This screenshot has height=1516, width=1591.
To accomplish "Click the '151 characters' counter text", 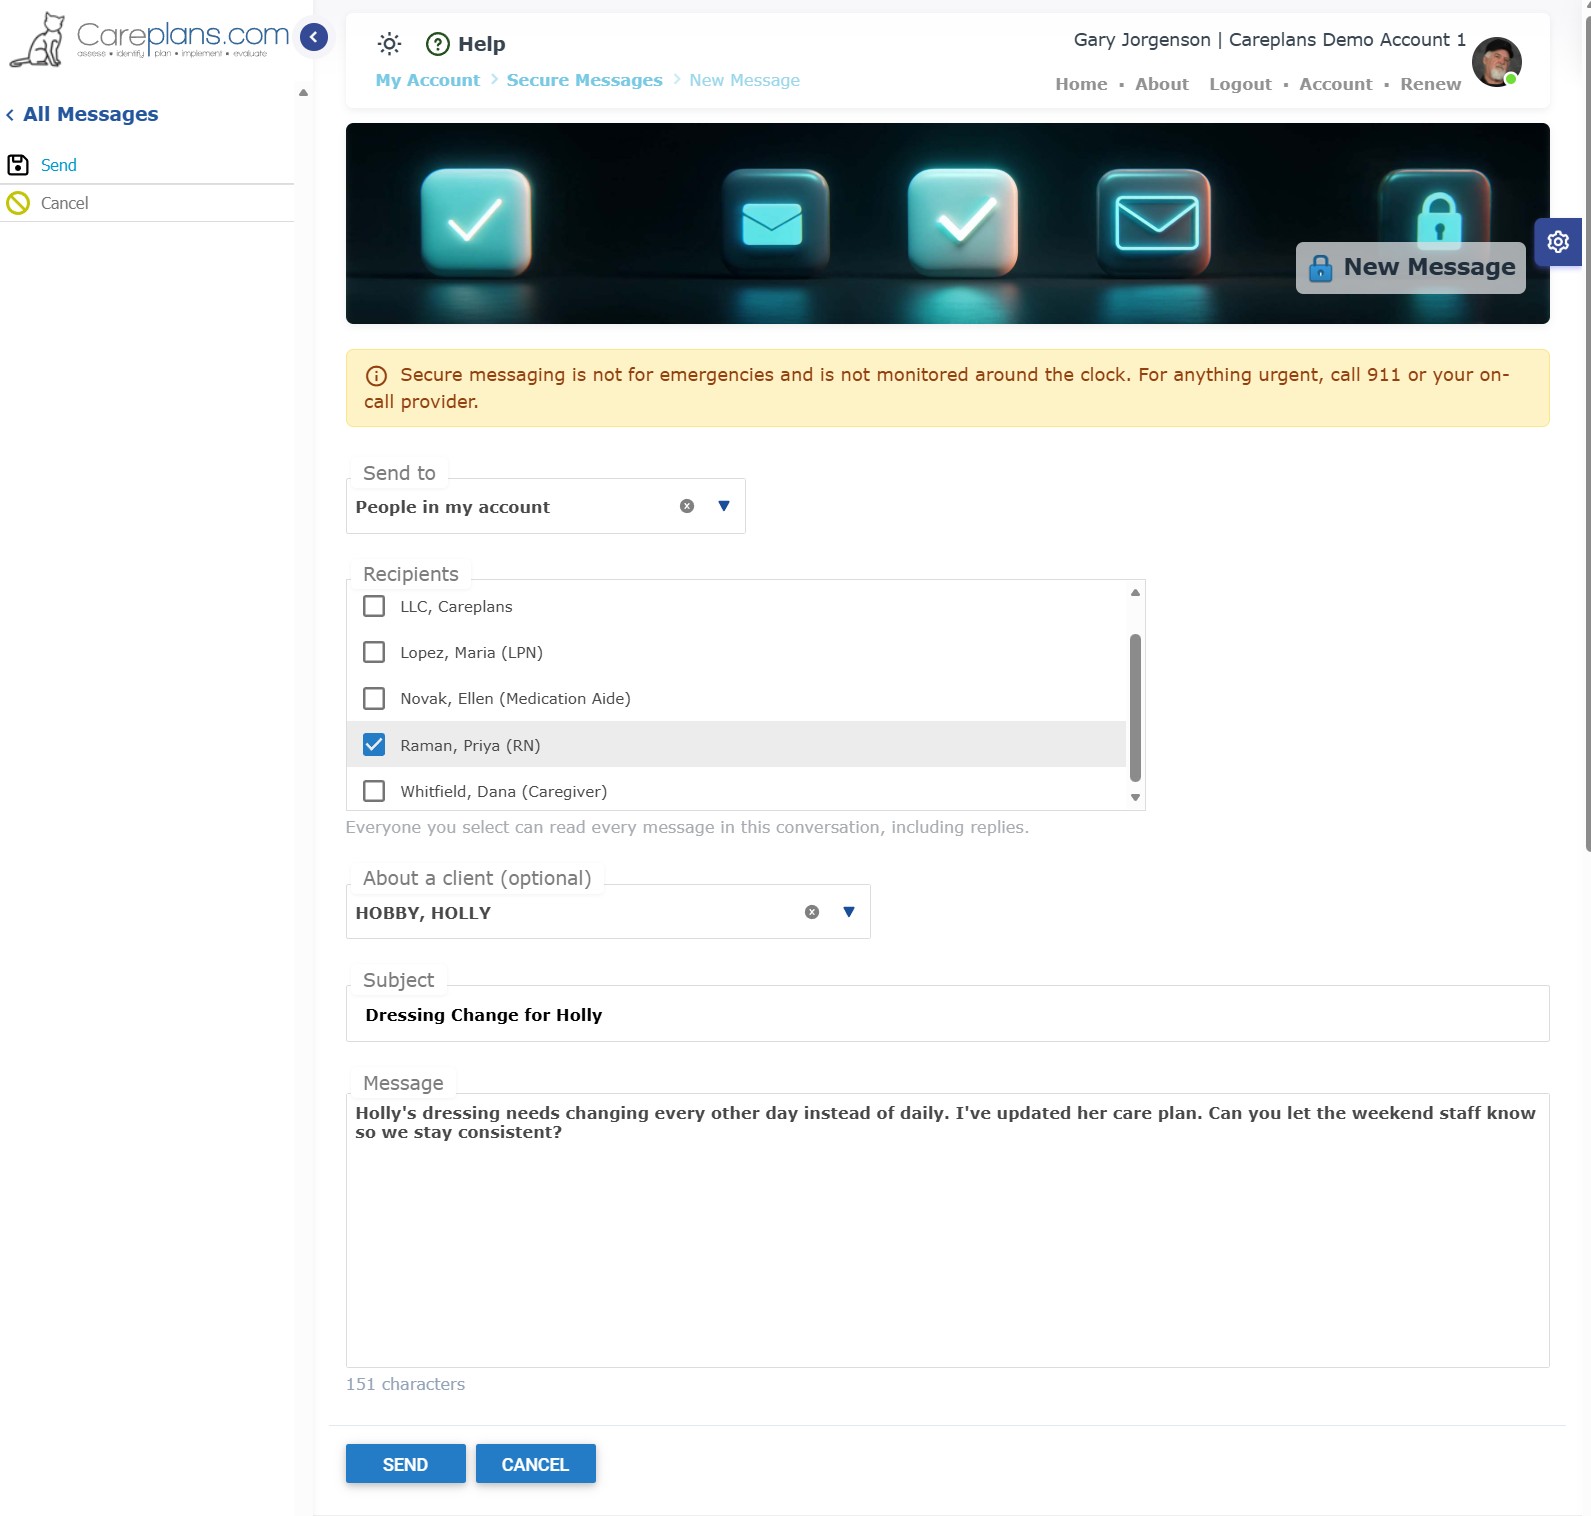I will click(x=405, y=1384).
